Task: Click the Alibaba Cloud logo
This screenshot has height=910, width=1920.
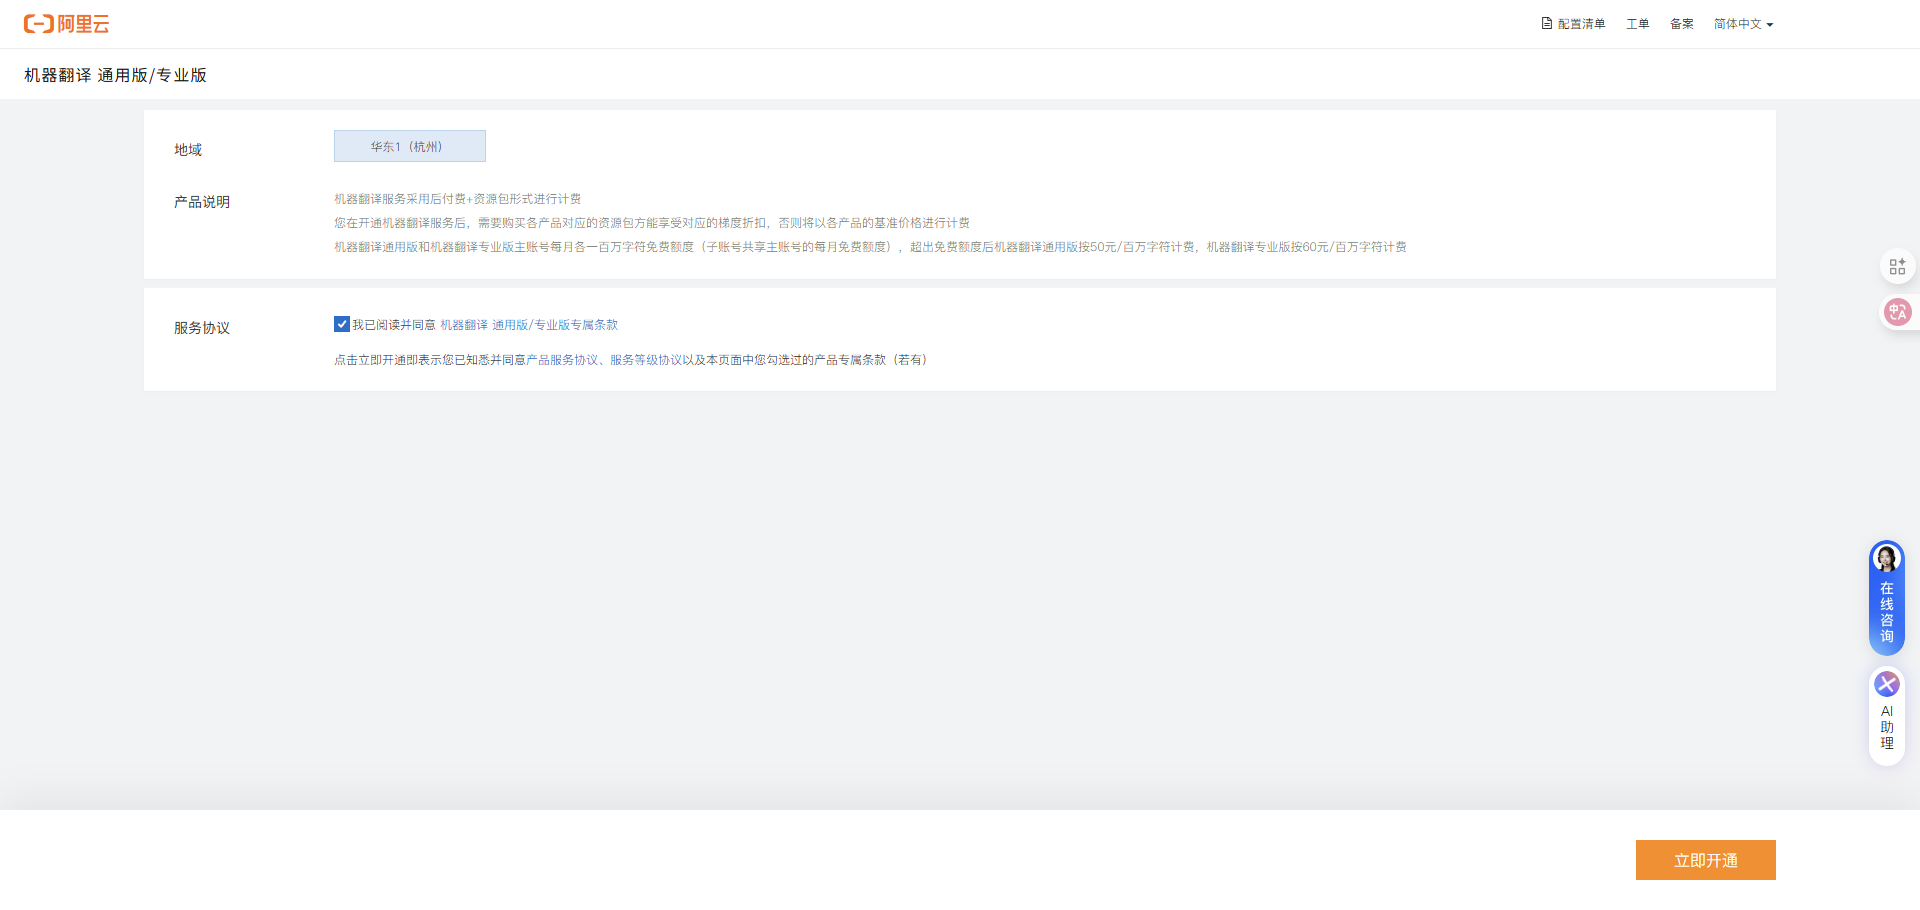Action: click(x=66, y=24)
